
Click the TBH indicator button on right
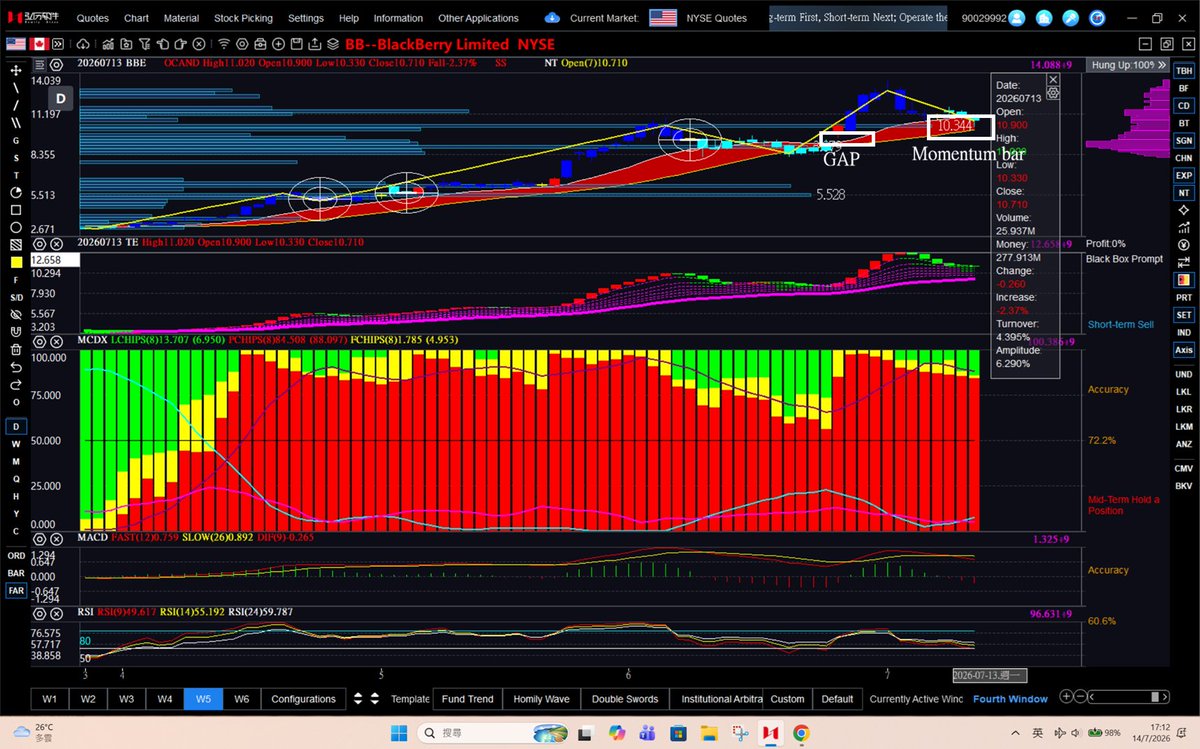pos(1184,71)
